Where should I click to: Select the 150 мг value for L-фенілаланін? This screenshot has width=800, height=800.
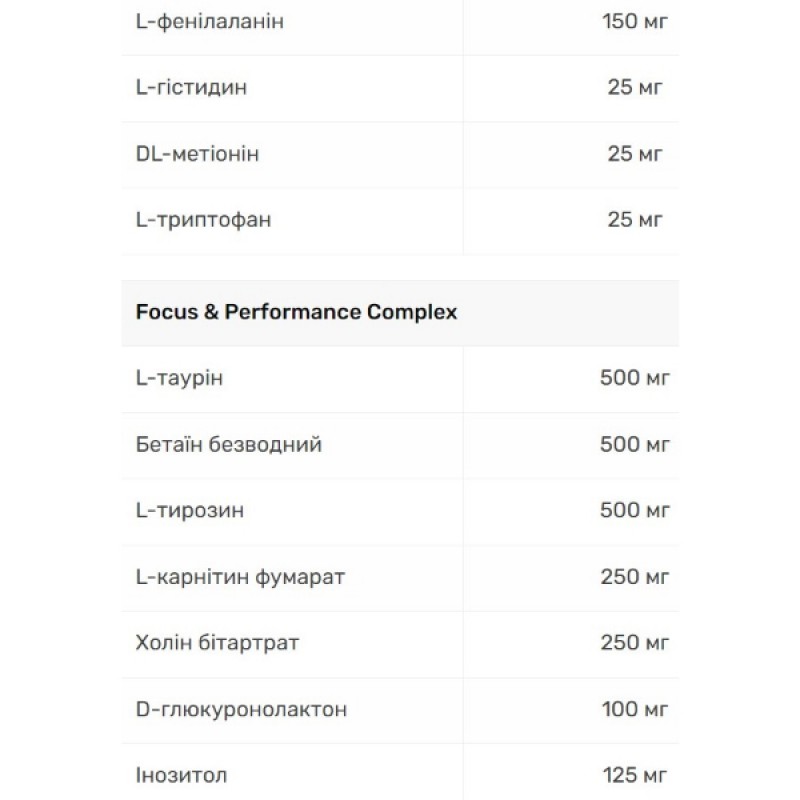point(634,21)
